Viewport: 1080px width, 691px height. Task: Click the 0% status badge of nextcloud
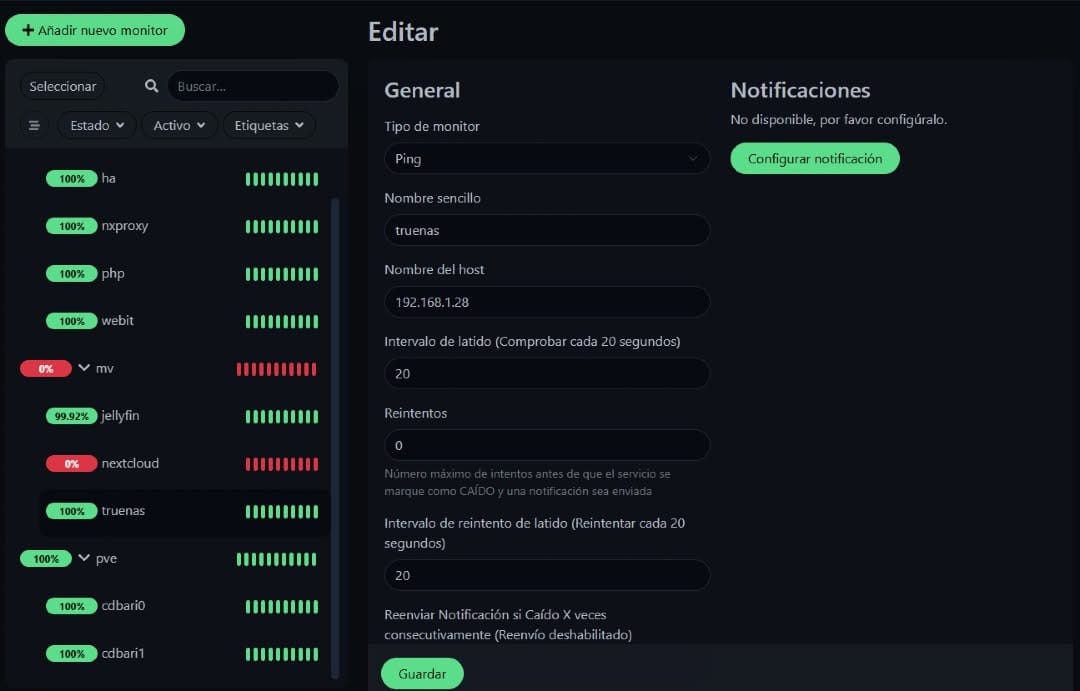[x=72, y=464]
